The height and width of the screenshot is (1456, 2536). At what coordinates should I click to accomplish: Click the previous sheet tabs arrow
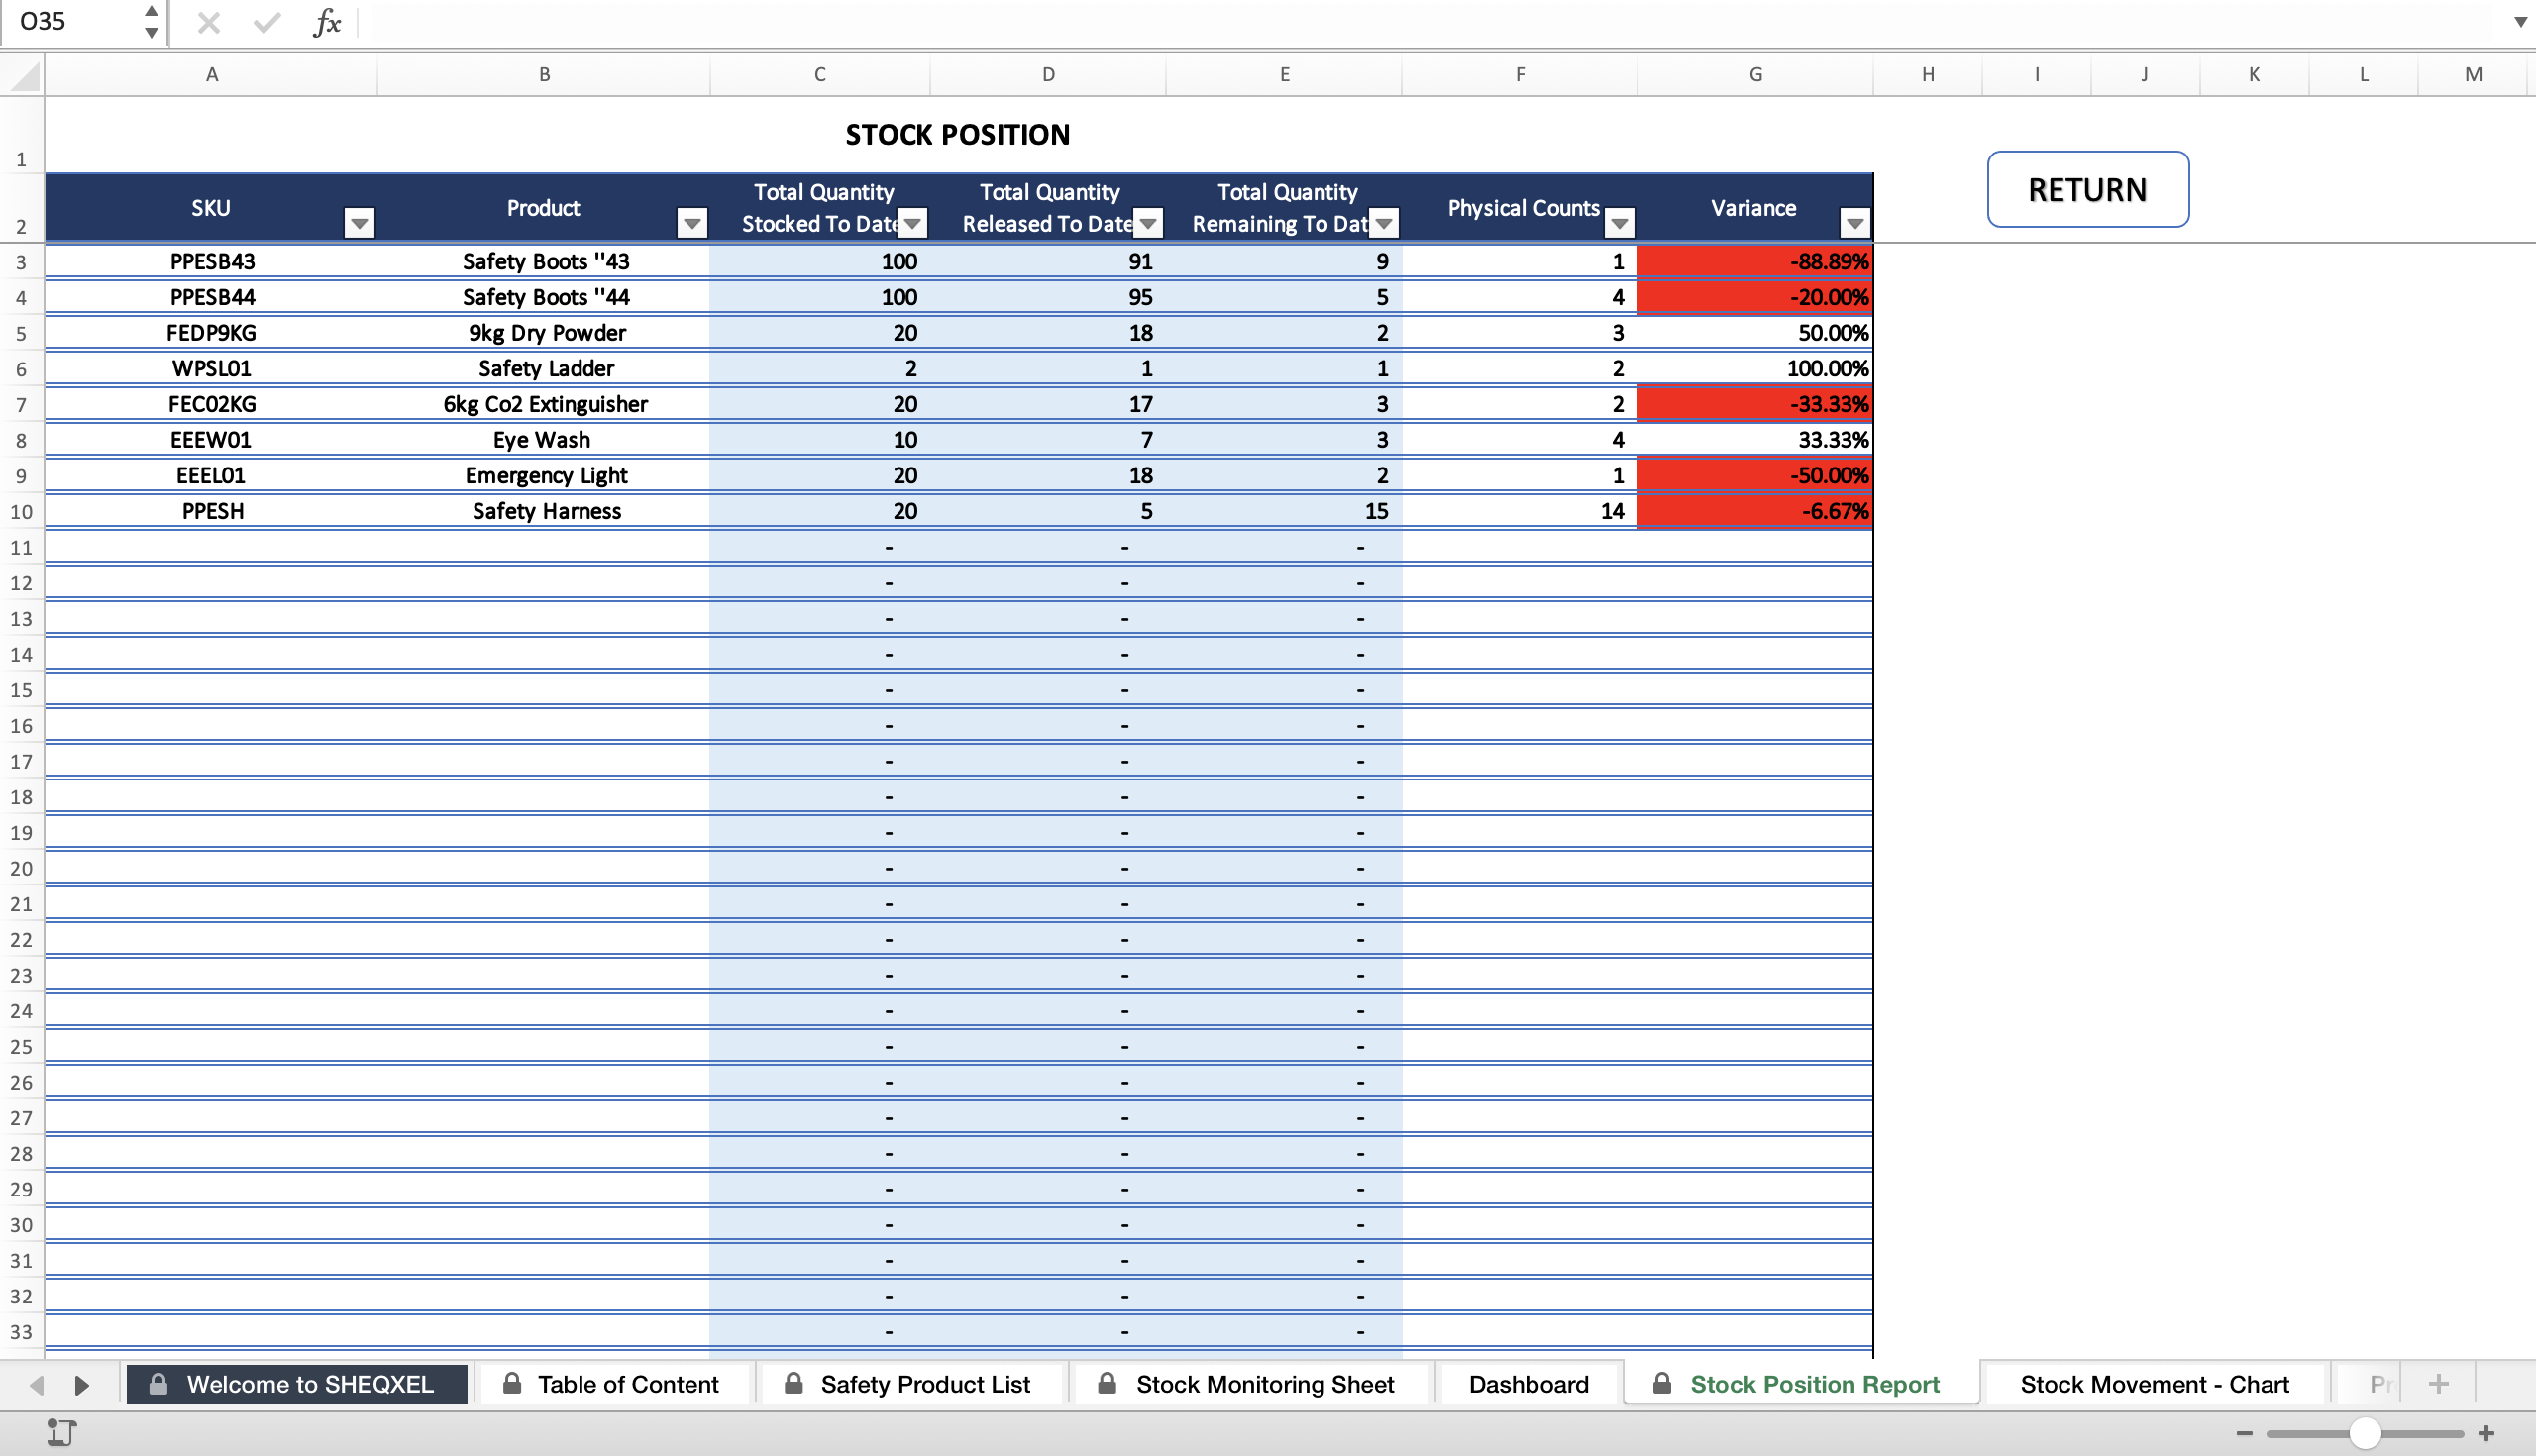point(38,1385)
